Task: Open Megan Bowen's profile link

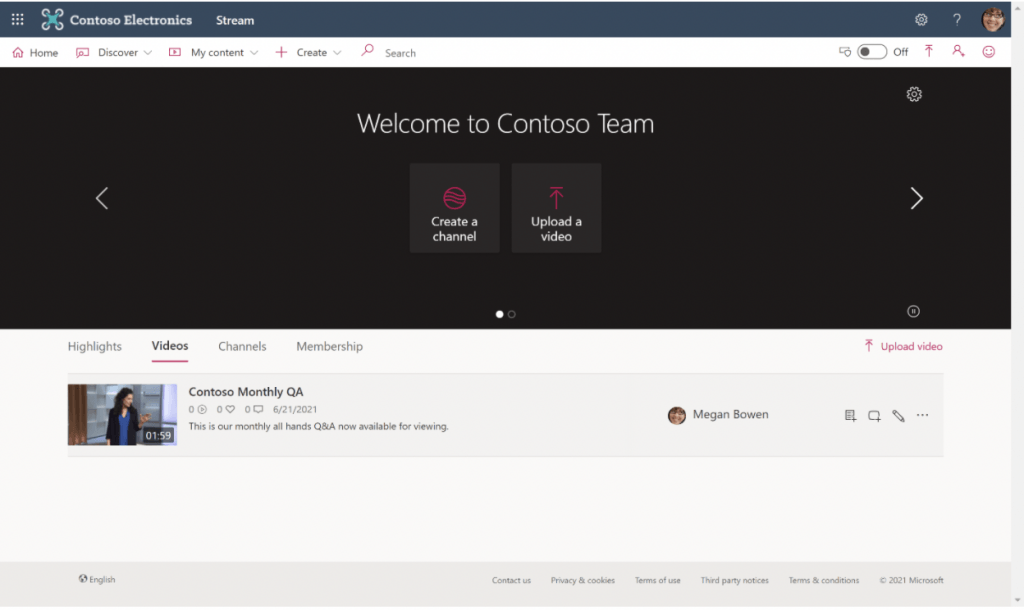Action: [x=731, y=414]
